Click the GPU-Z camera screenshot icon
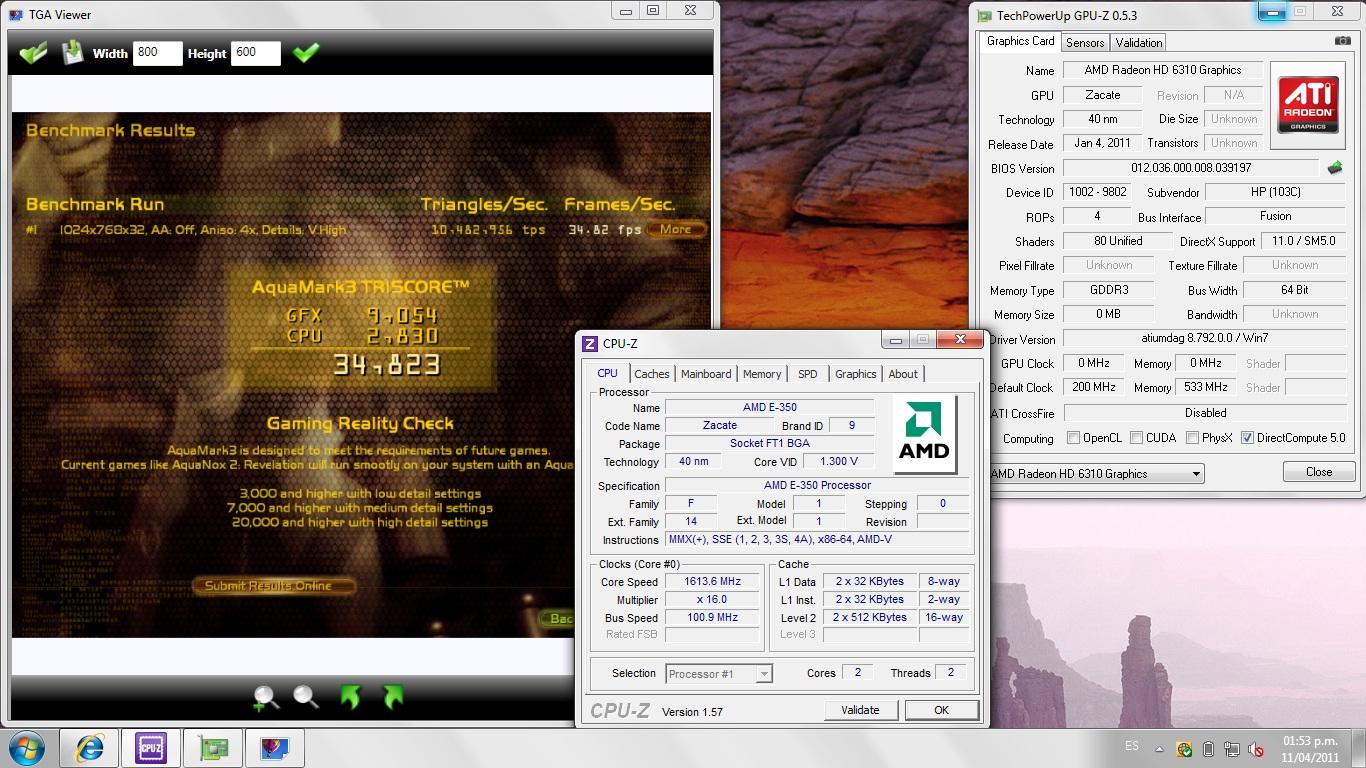This screenshot has height=768, width=1366. coord(1342,41)
